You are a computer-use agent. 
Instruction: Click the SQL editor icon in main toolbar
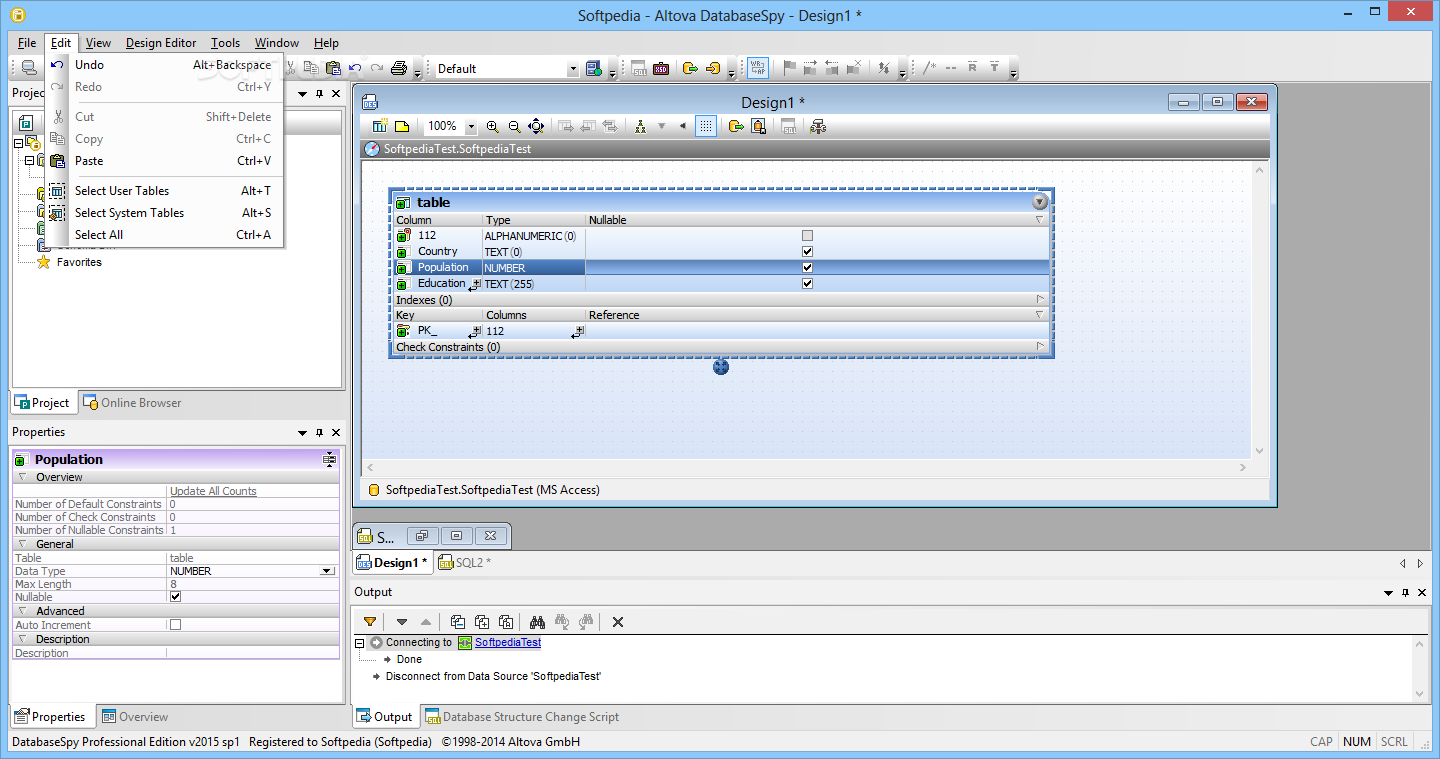pyautogui.click(x=639, y=68)
